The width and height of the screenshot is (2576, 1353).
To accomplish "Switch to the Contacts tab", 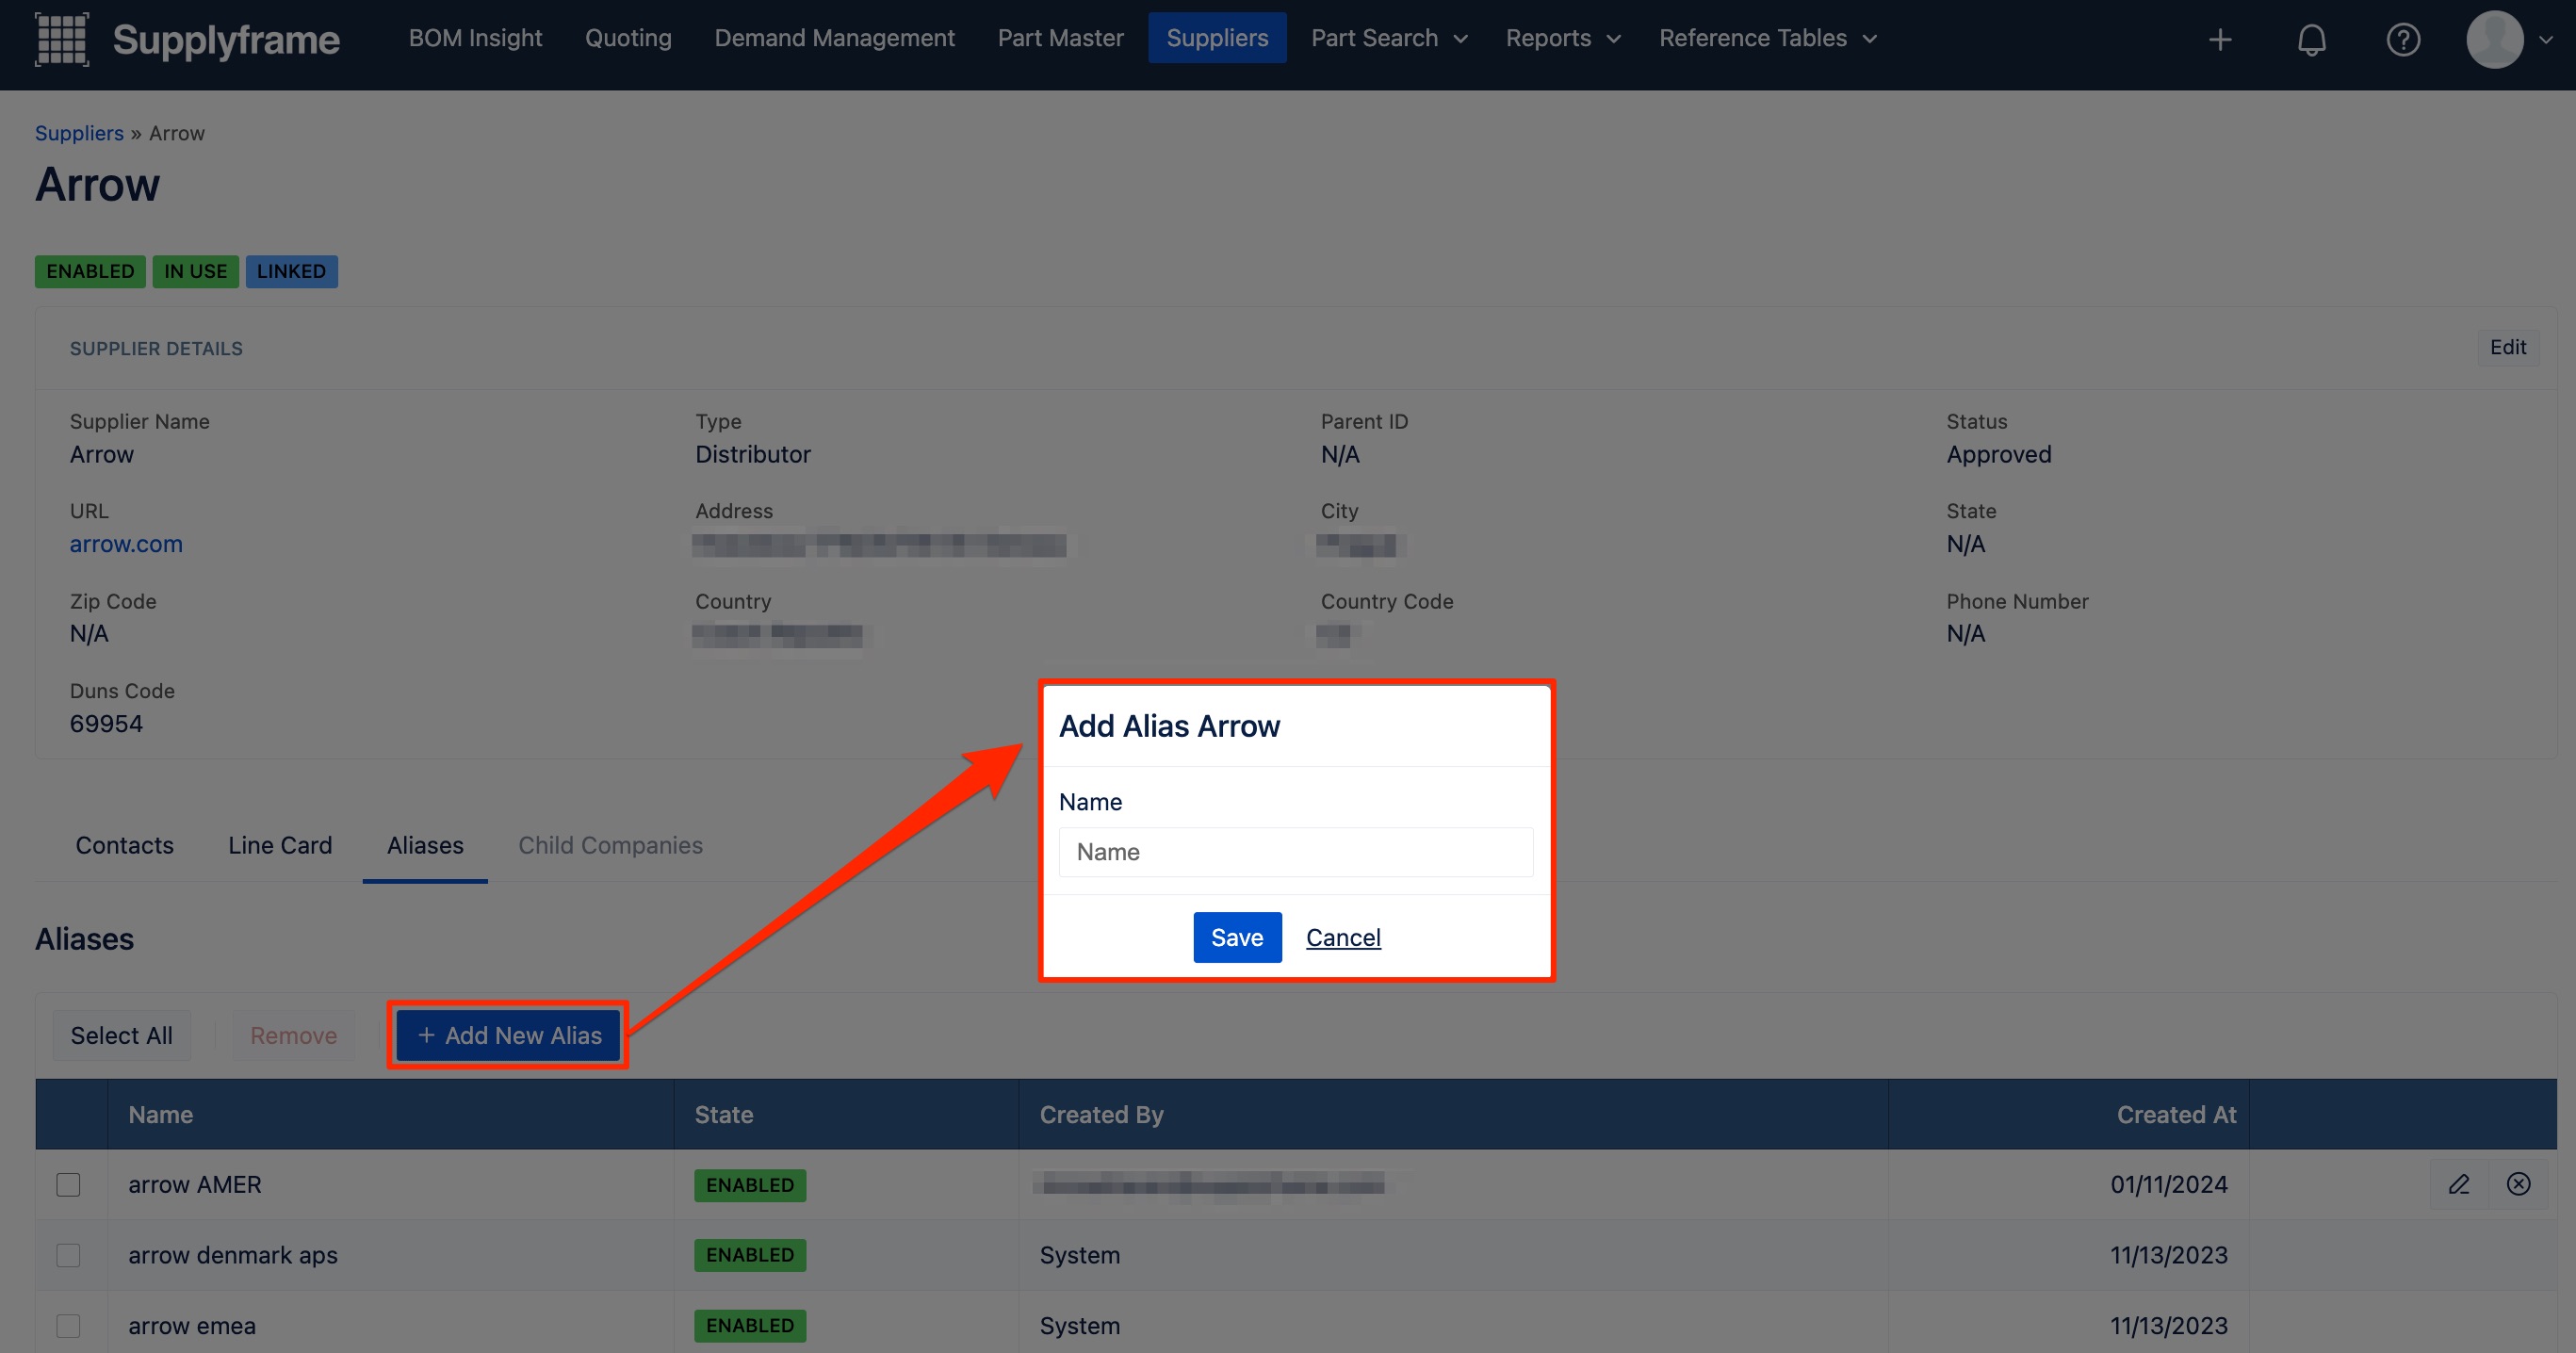I will click(x=124, y=845).
